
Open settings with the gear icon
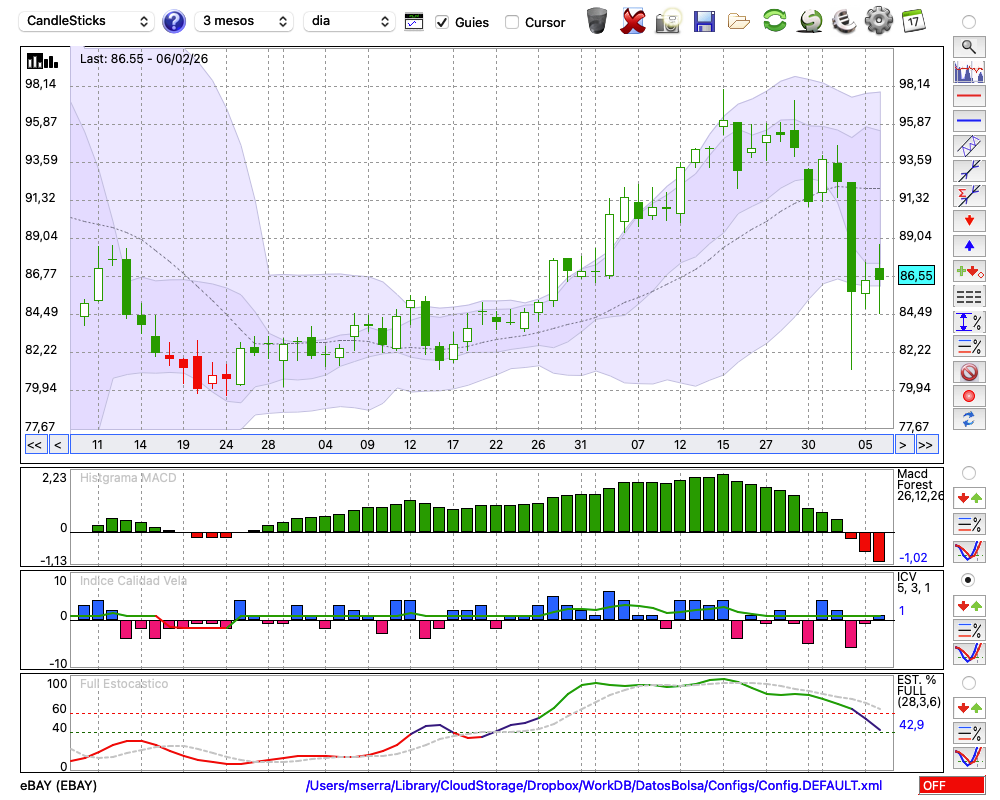(x=878, y=20)
